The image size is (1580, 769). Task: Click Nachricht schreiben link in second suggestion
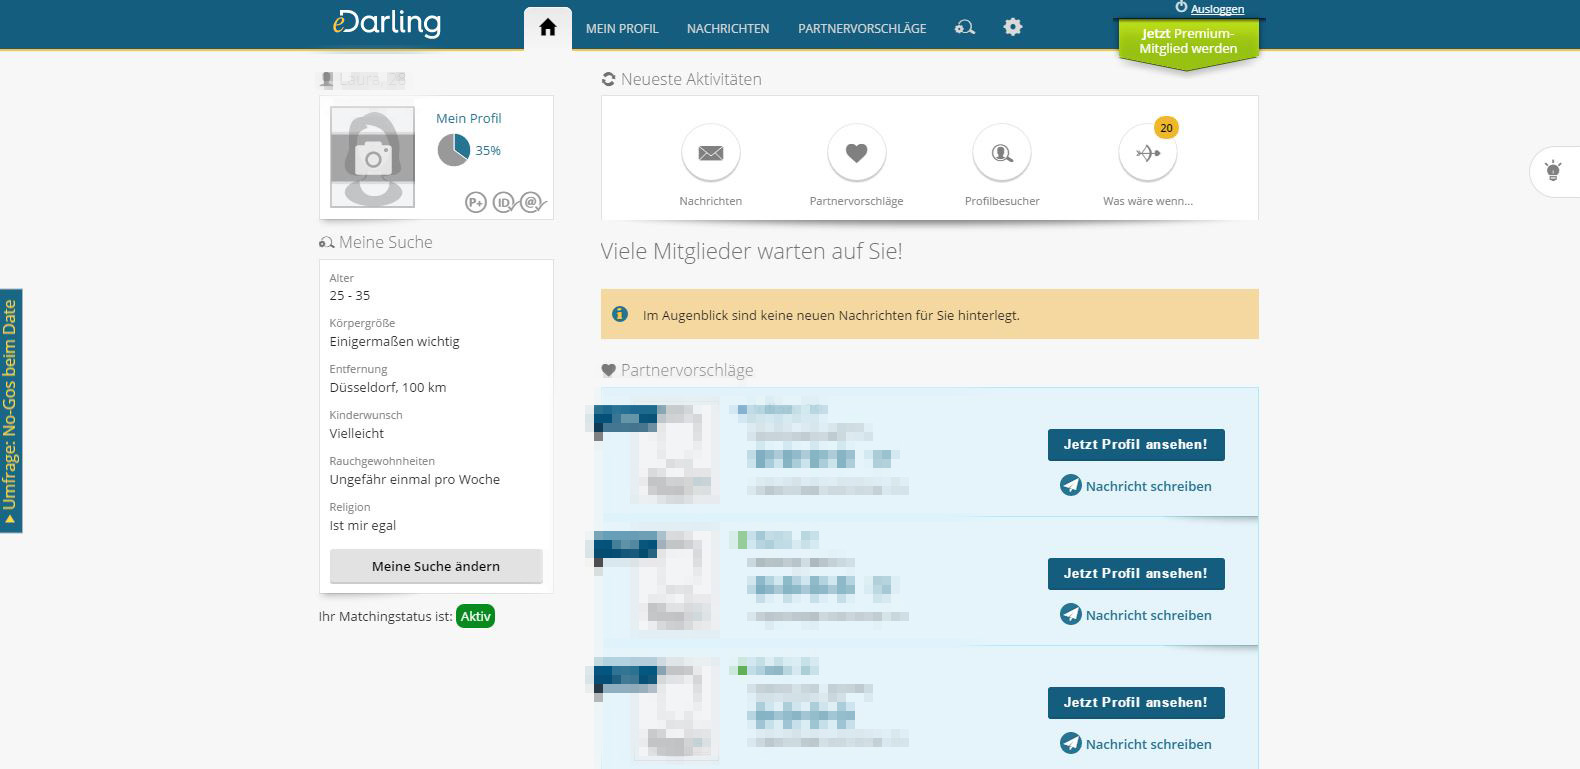click(1149, 615)
